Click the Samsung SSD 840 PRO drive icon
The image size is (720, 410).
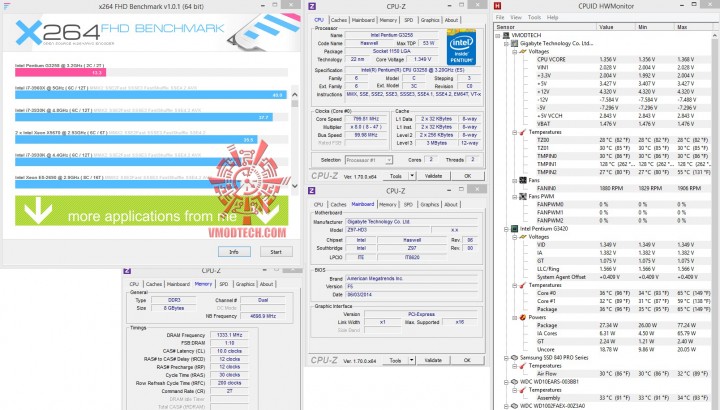tap(514, 358)
